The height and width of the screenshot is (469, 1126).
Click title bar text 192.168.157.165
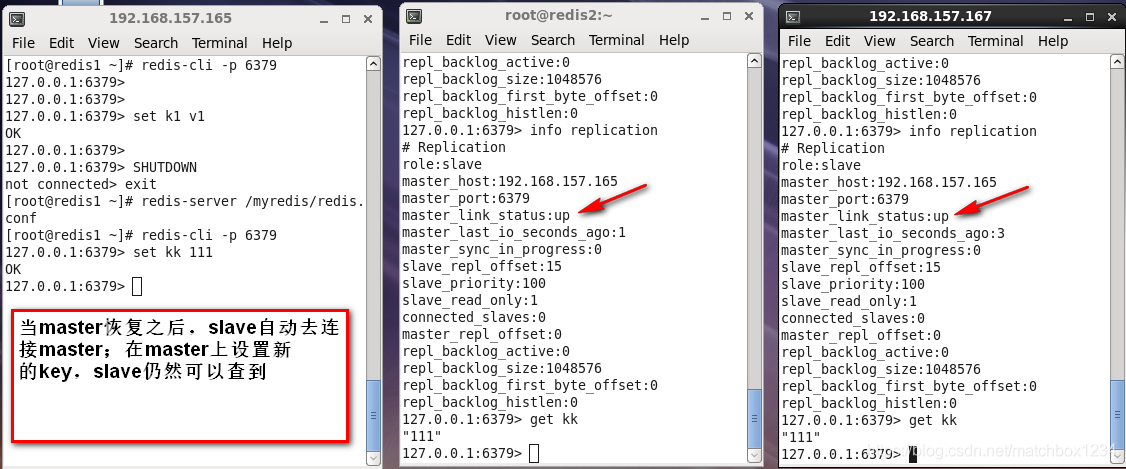(x=171, y=19)
